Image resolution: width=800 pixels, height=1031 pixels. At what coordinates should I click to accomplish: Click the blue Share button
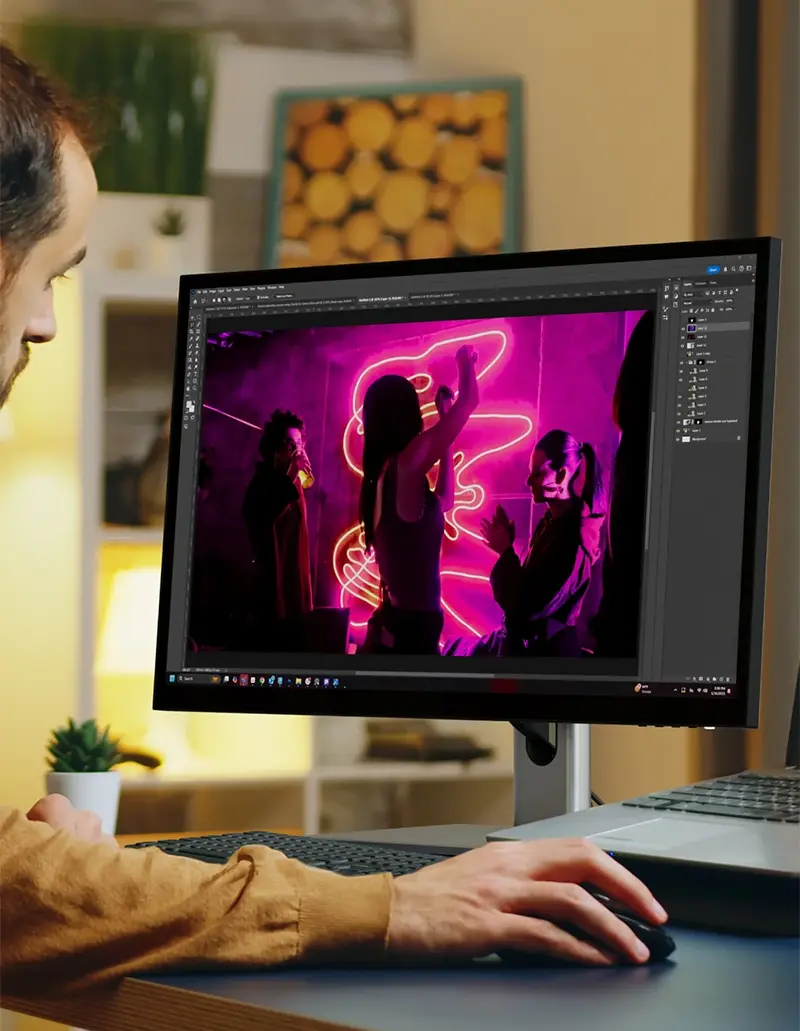tap(713, 270)
